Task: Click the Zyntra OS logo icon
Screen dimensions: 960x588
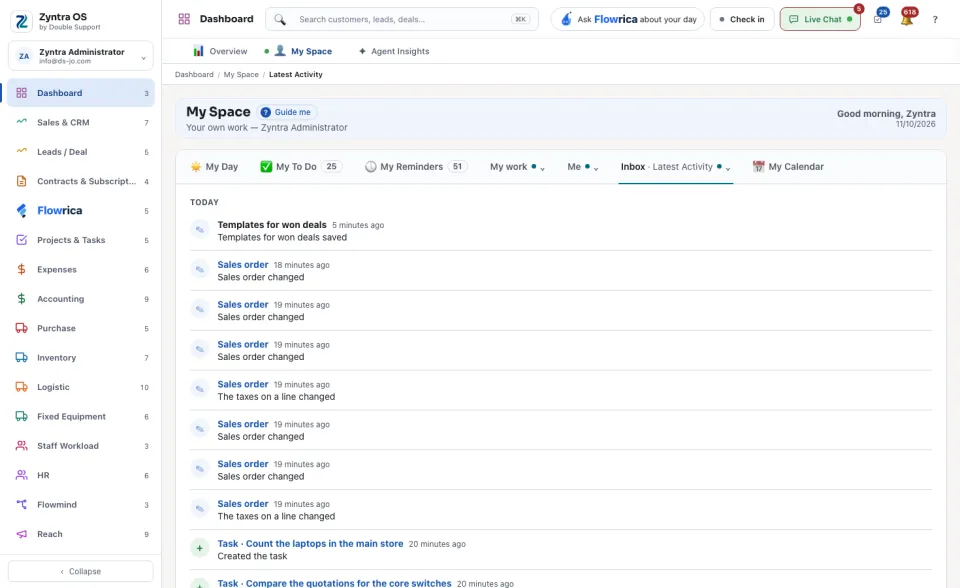Action: (21, 21)
